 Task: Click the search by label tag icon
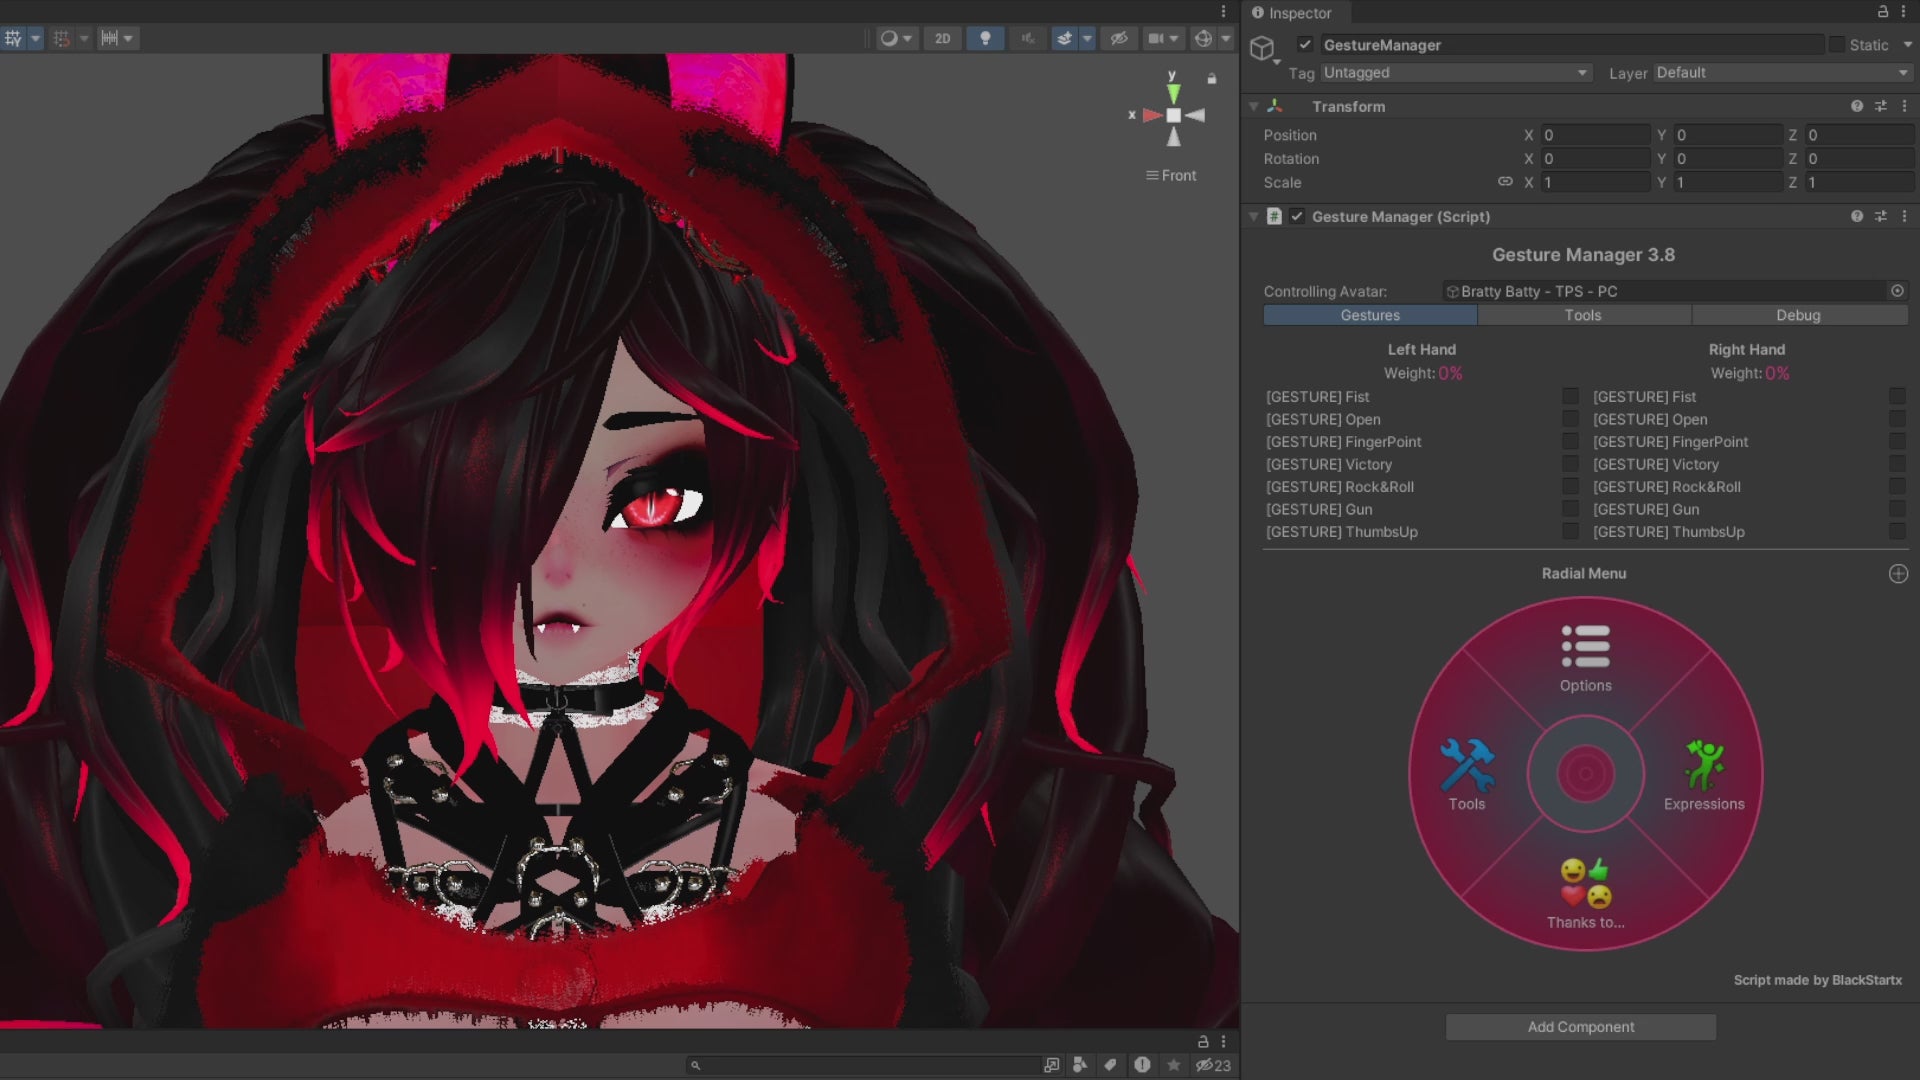click(1110, 1065)
